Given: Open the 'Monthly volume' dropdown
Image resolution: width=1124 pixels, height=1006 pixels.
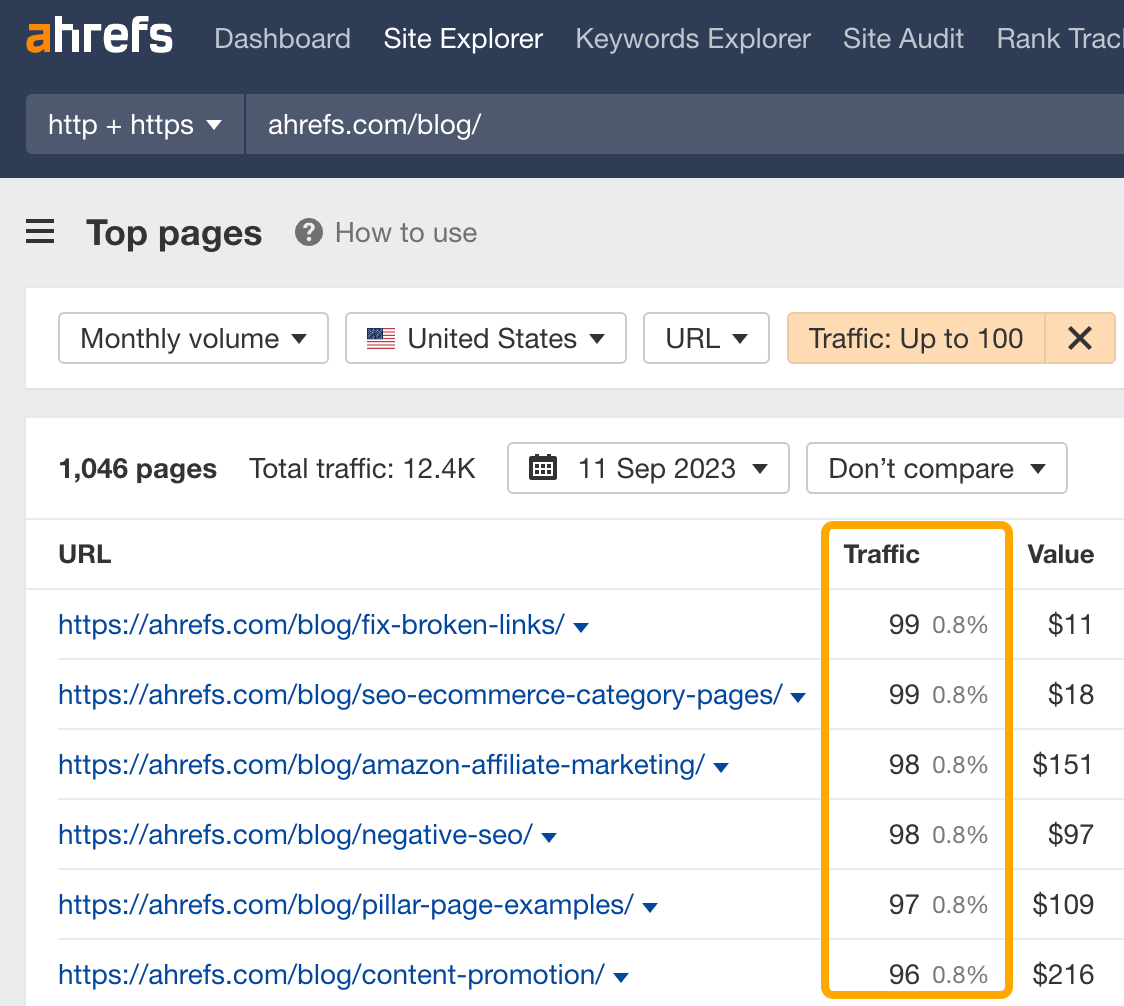Looking at the screenshot, I should [x=193, y=338].
